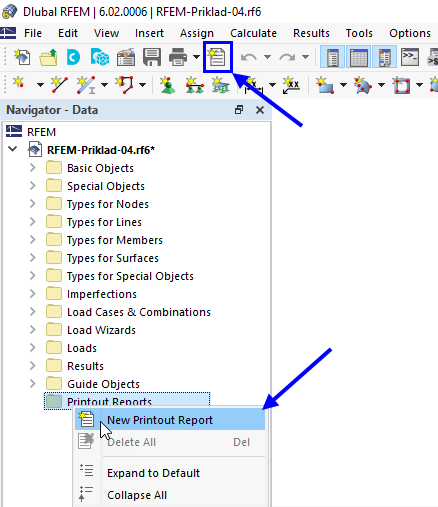Viewport: 438px width, 507px height.
Task: Open the console window icon
Action: (x=410, y=57)
